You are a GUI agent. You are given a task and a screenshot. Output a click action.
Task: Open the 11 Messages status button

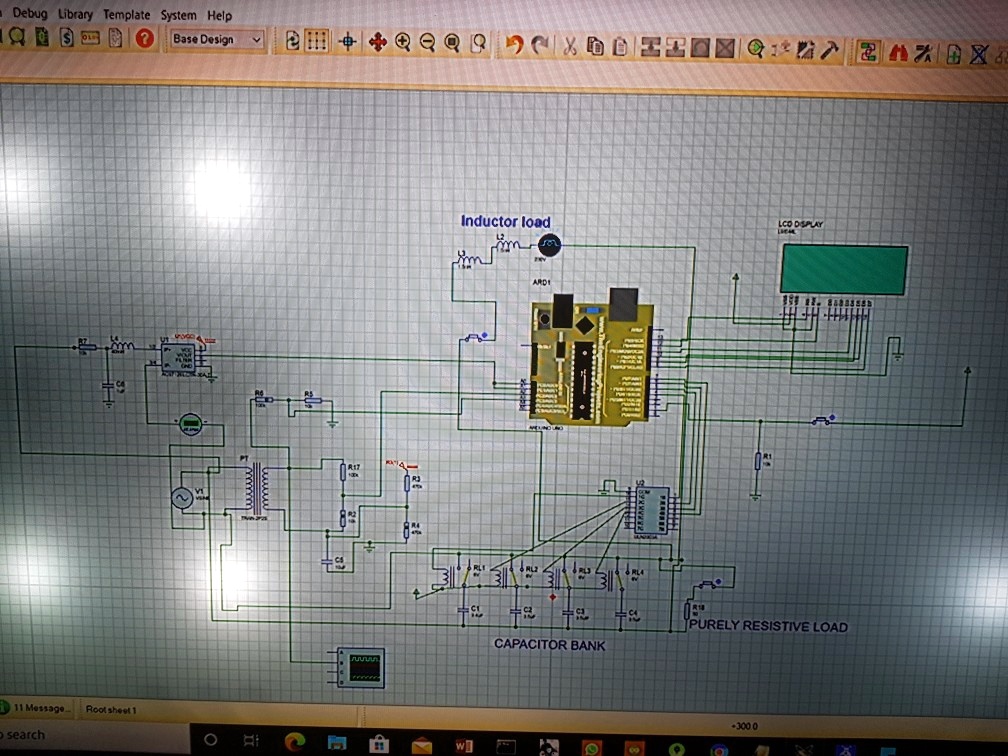pos(40,708)
